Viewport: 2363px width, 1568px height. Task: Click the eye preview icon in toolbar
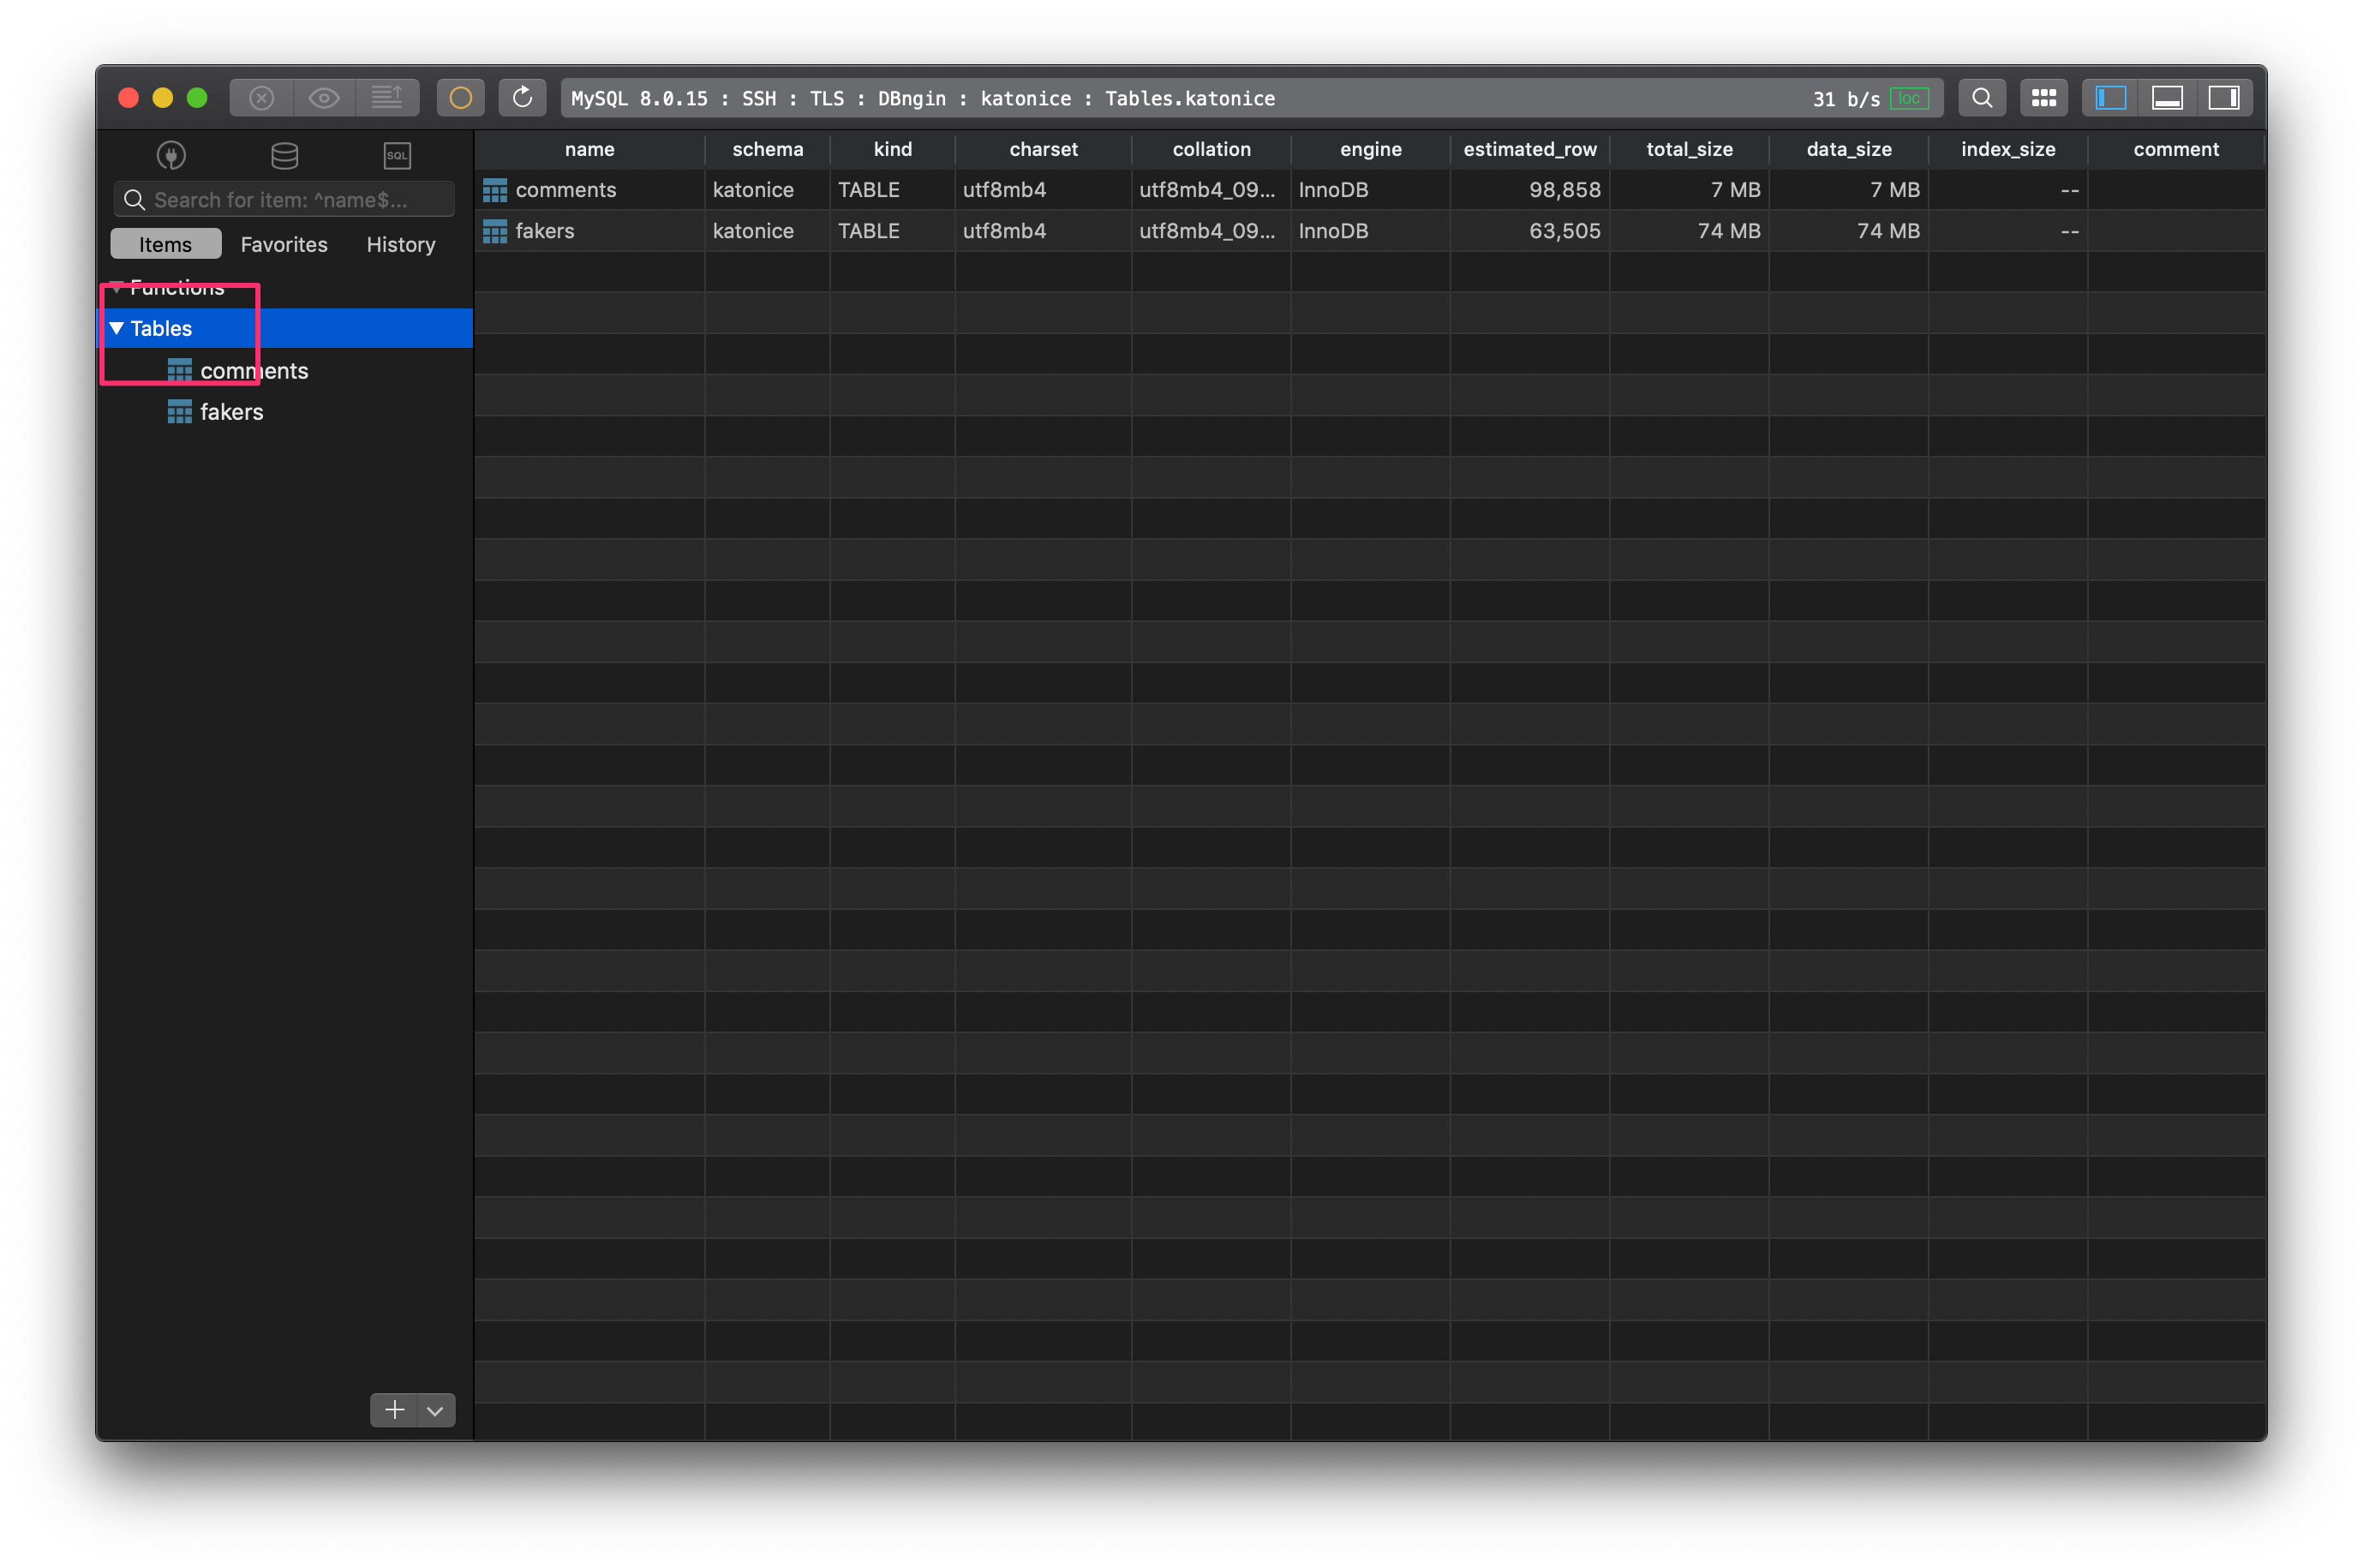(323, 97)
